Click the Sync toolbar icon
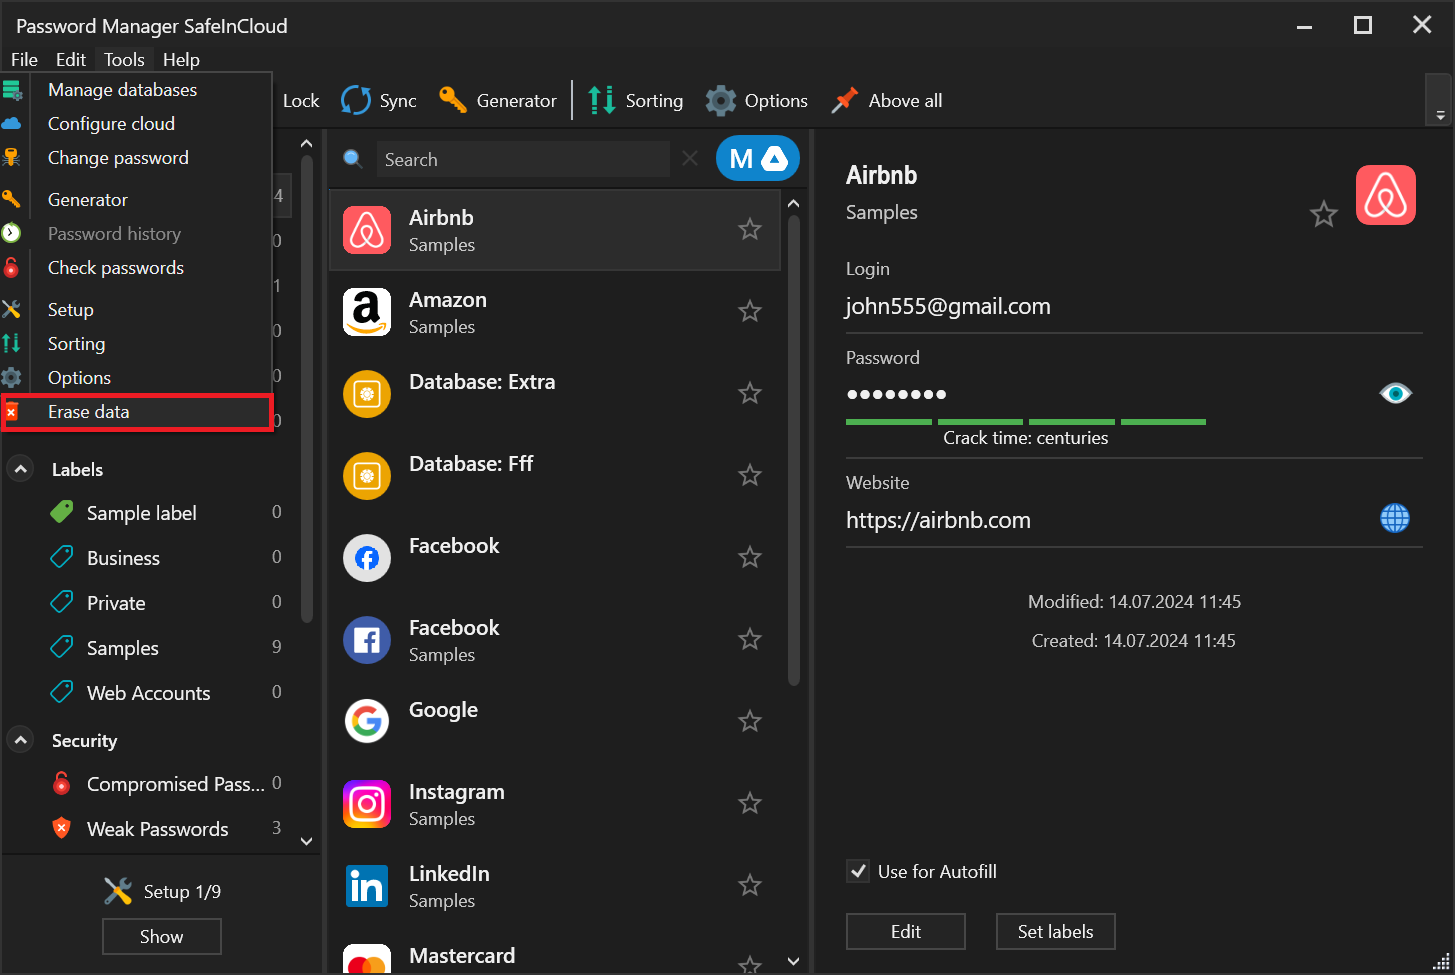 pyautogui.click(x=356, y=100)
